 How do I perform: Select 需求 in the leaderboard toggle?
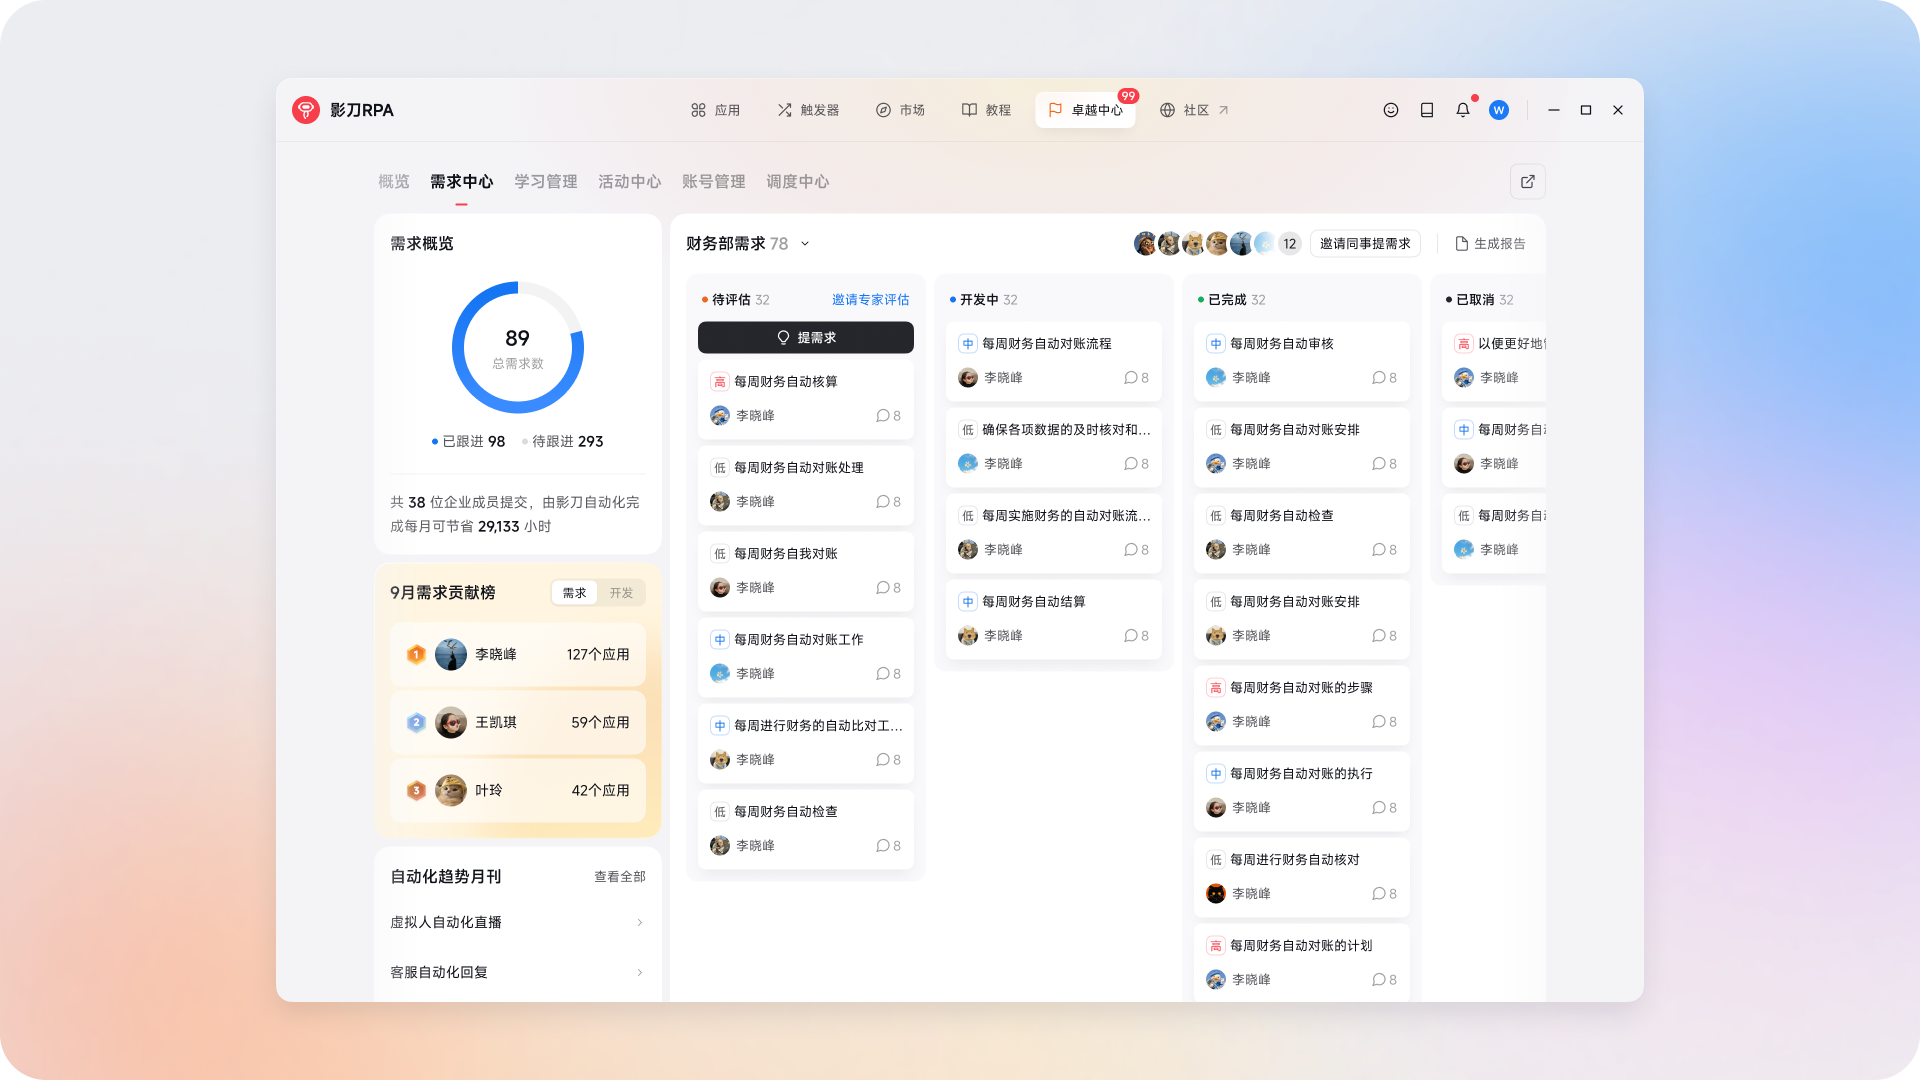575,593
